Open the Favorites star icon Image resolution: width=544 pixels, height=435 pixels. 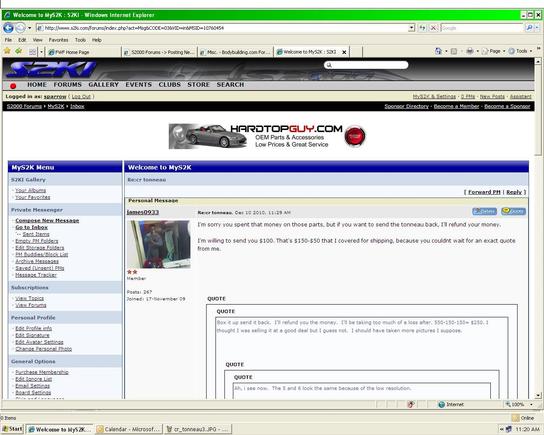pyautogui.click(x=7, y=51)
